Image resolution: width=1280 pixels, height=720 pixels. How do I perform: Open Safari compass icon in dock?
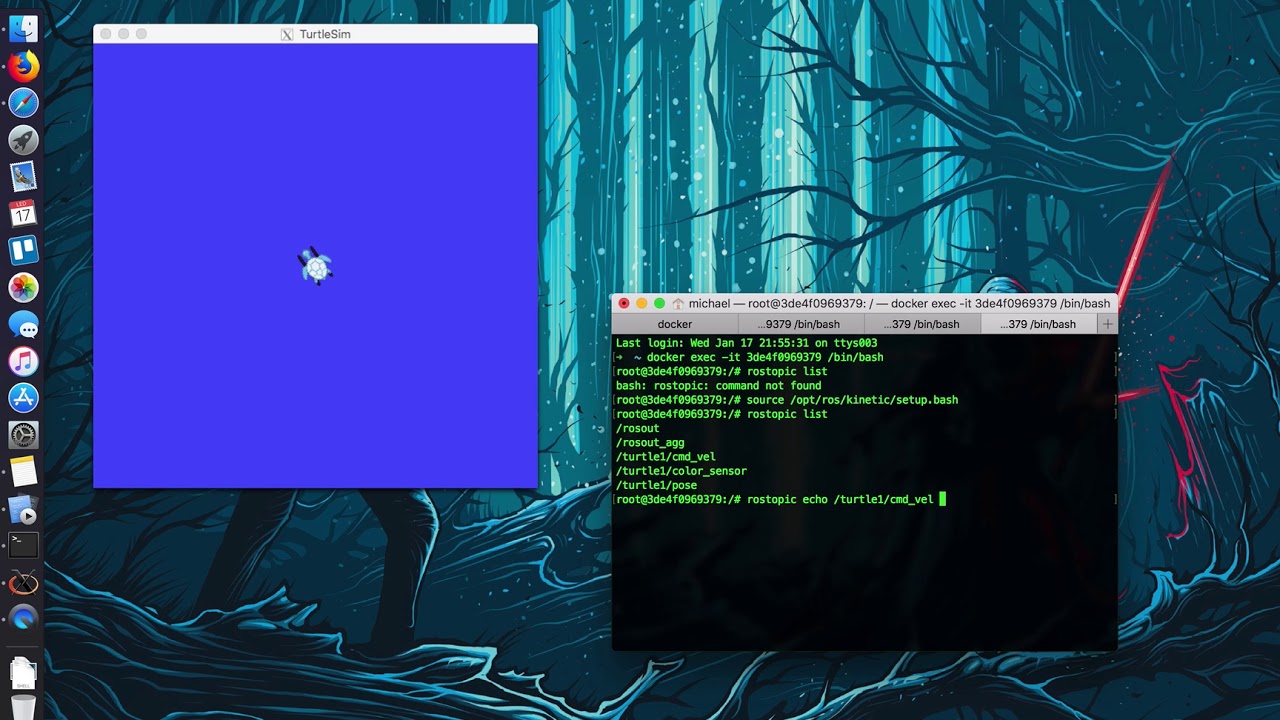tap(23, 103)
